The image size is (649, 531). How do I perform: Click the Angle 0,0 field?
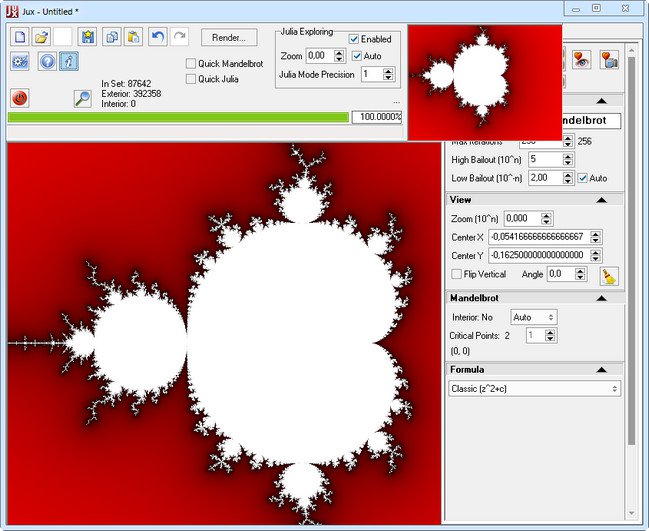tap(561, 274)
